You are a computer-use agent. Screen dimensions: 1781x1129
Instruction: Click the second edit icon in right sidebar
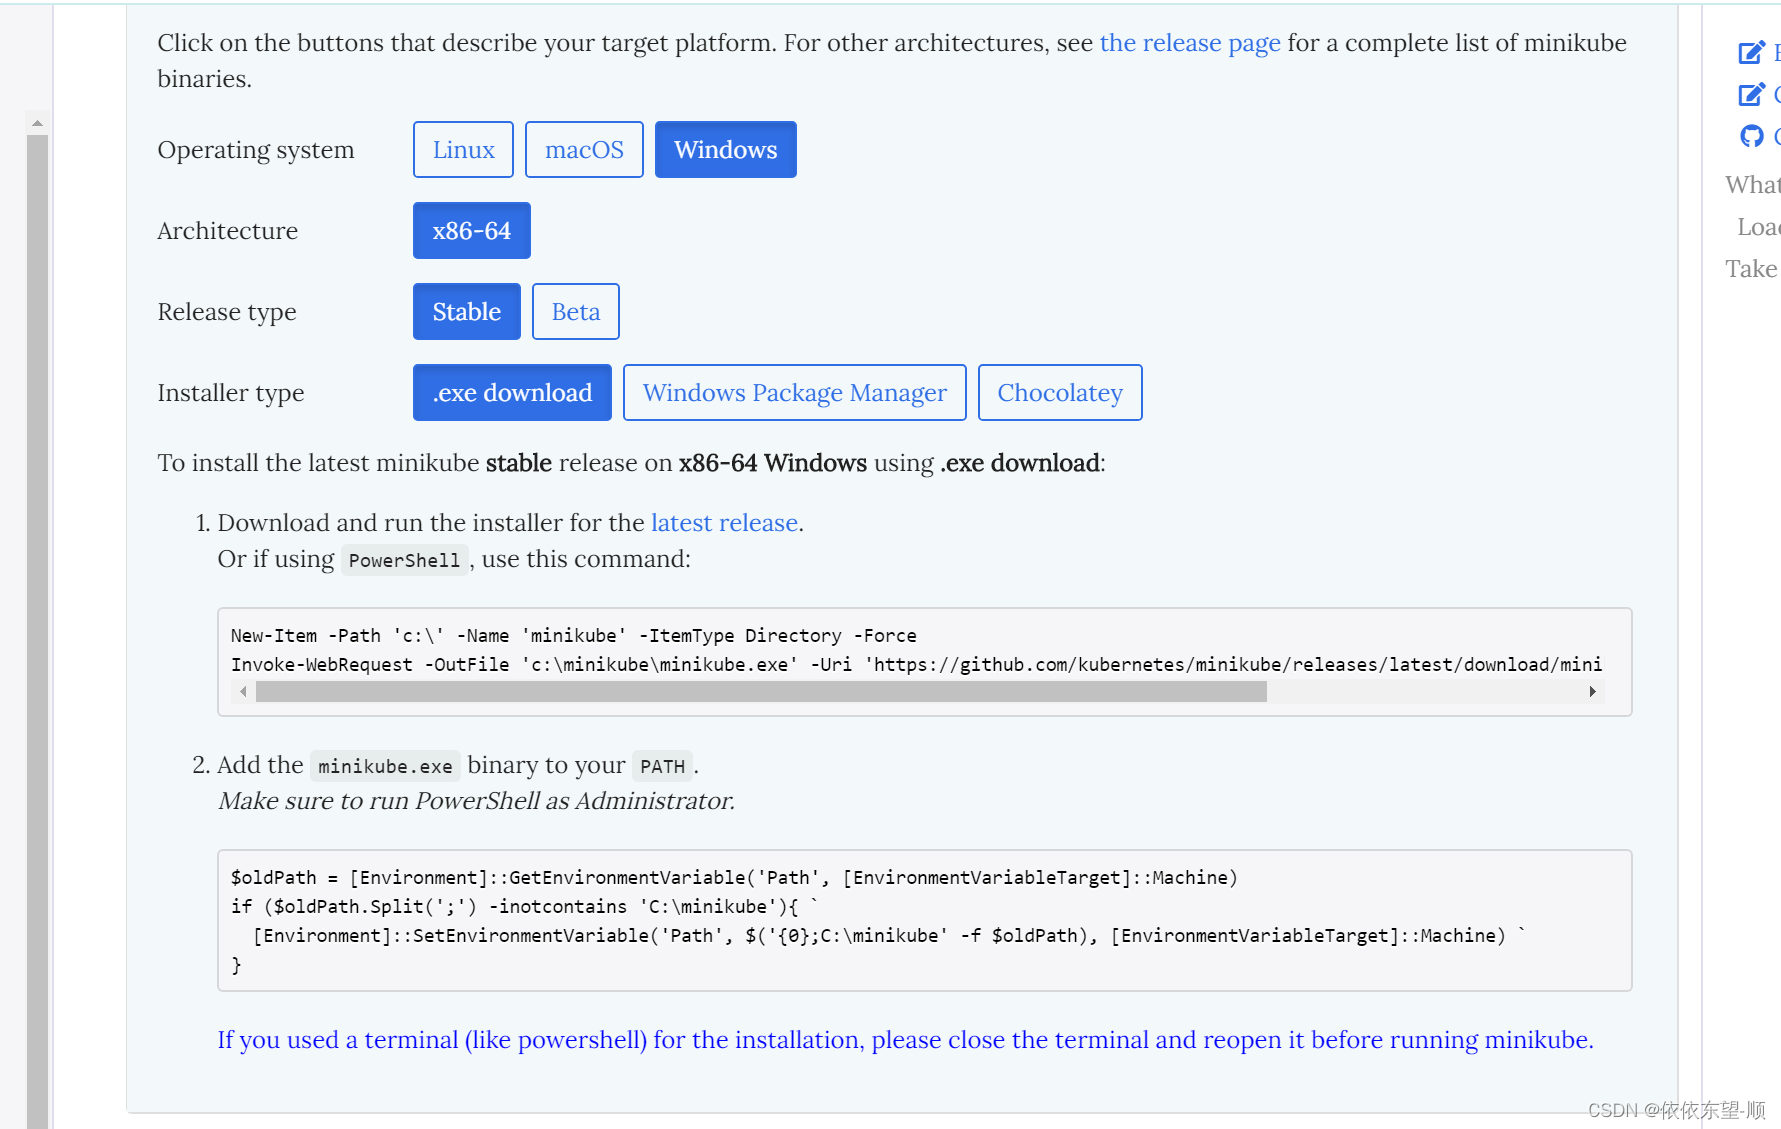[1751, 94]
